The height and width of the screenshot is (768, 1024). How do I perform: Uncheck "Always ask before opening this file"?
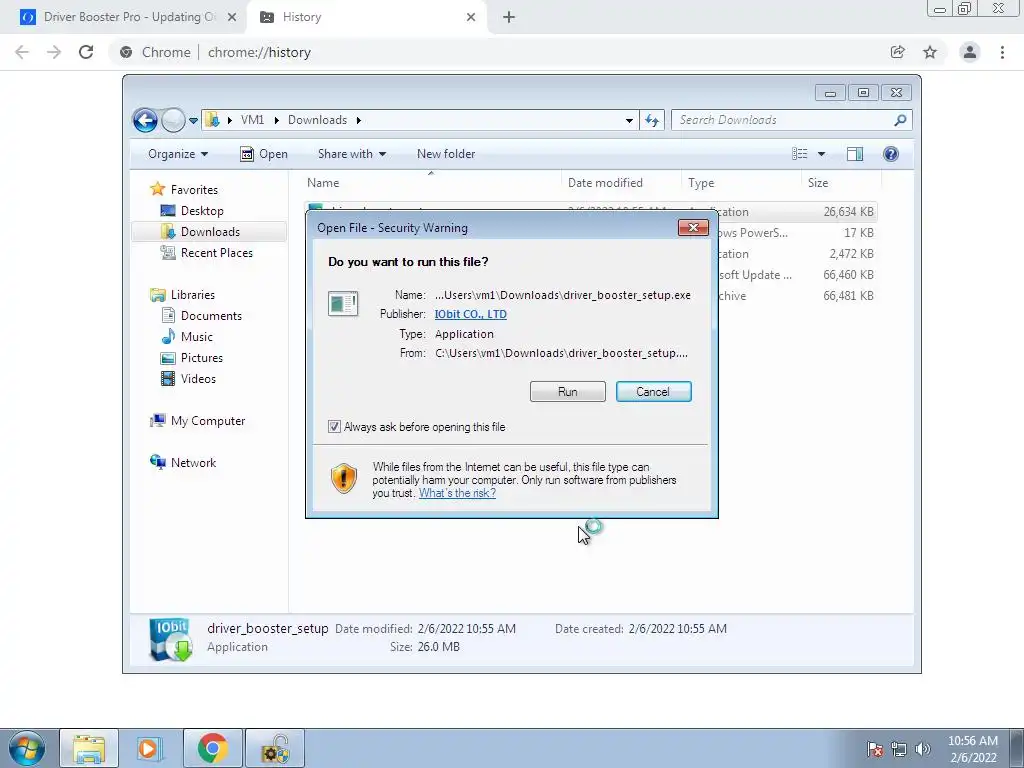tap(334, 427)
